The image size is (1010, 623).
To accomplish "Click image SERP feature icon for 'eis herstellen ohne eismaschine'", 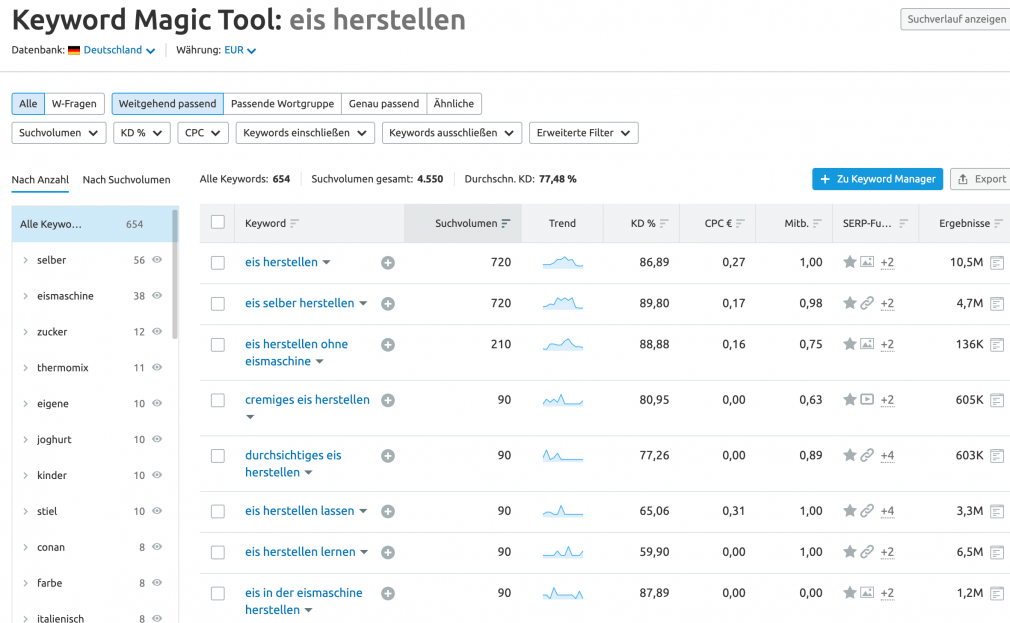I will tap(868, 344).
